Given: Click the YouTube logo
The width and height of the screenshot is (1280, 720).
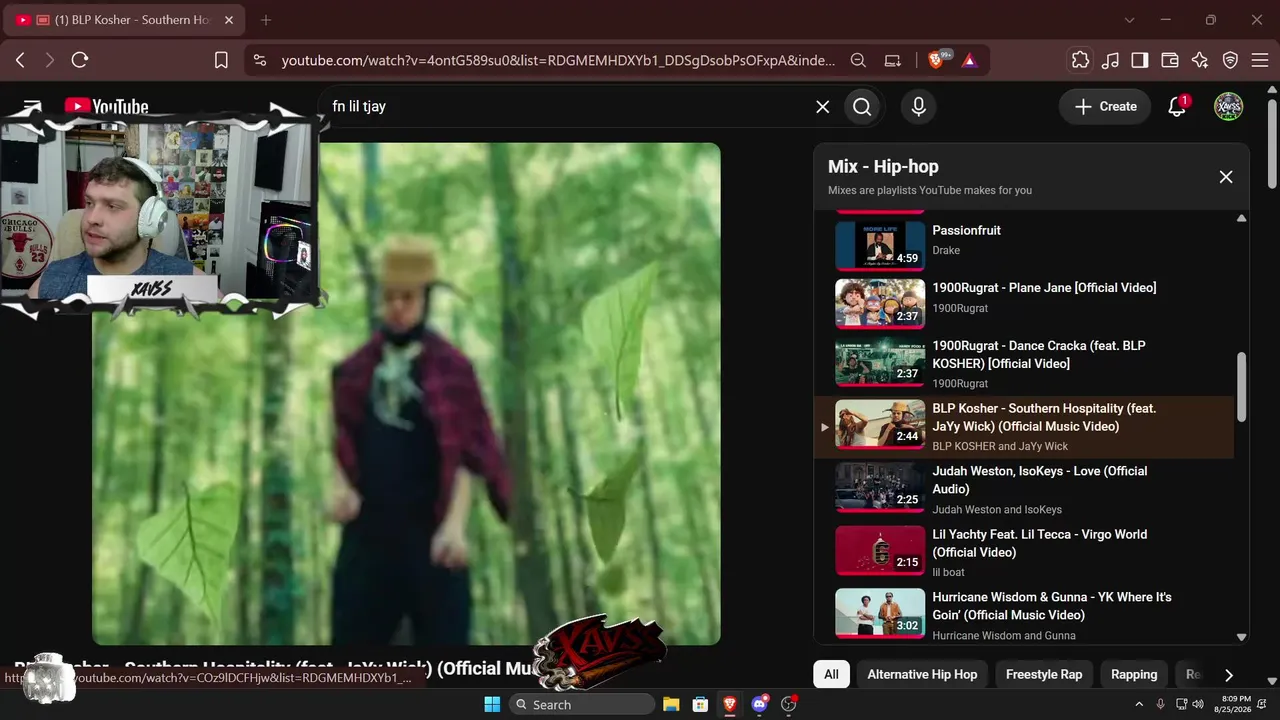Looking at the screenshot, I should [106, 106].
